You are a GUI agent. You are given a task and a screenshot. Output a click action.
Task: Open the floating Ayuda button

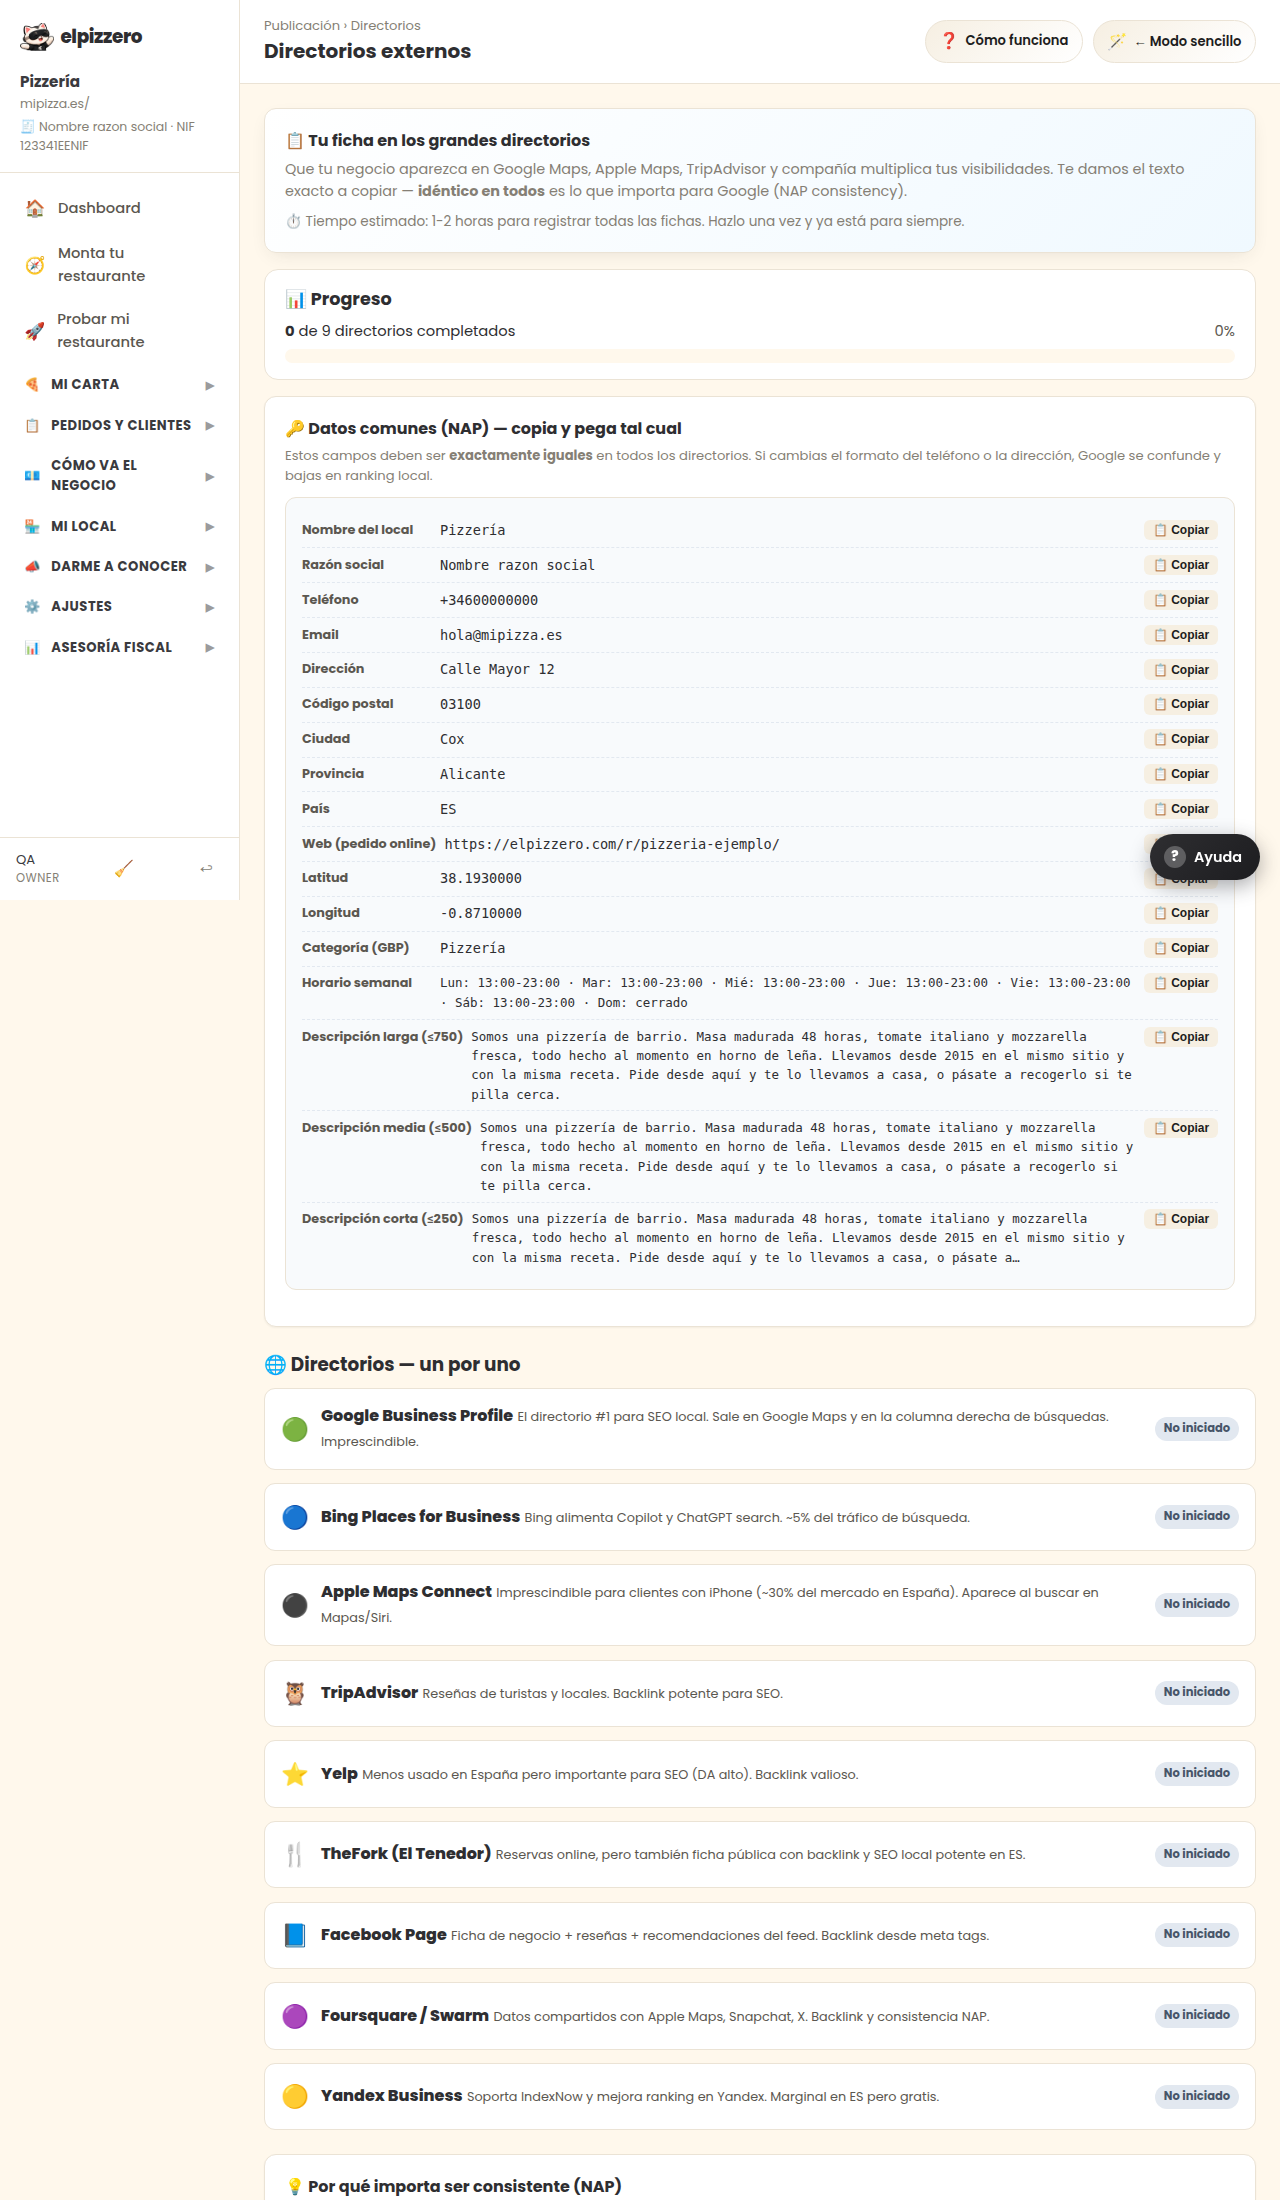(1204, 857)
